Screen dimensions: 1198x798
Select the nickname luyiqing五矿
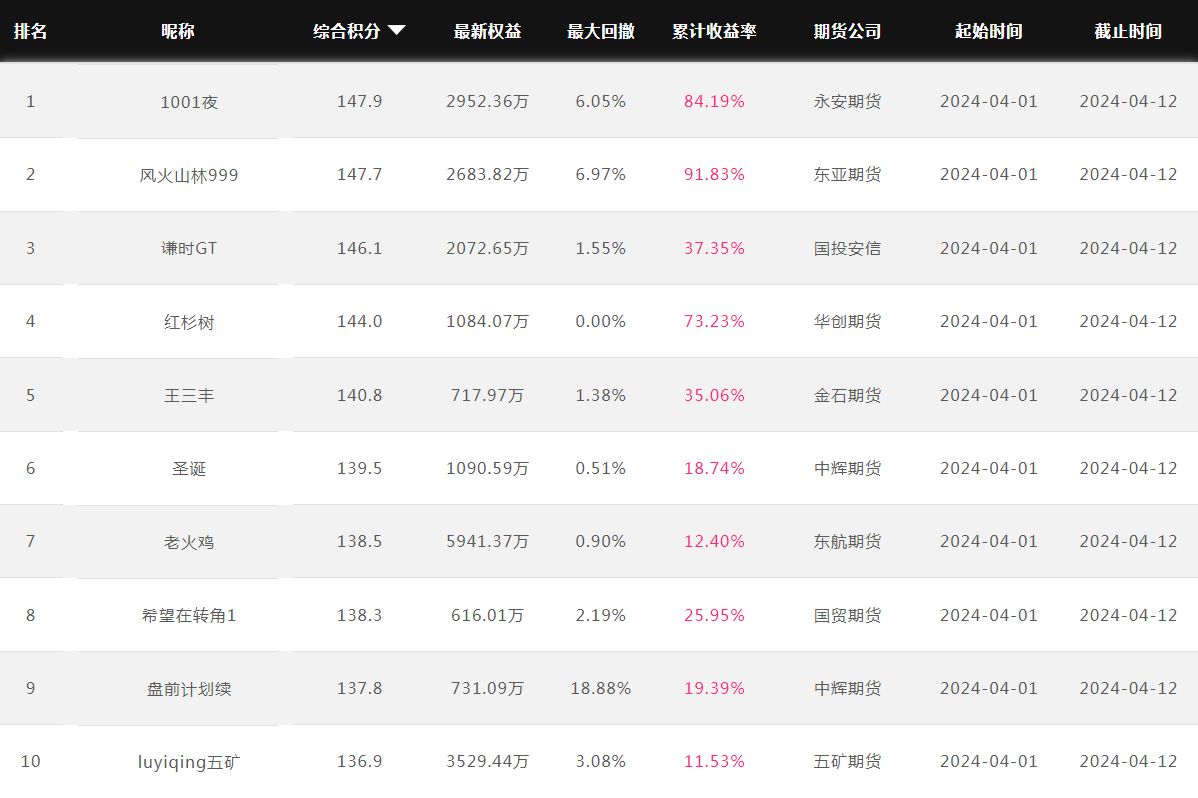(x=189, y=762)
